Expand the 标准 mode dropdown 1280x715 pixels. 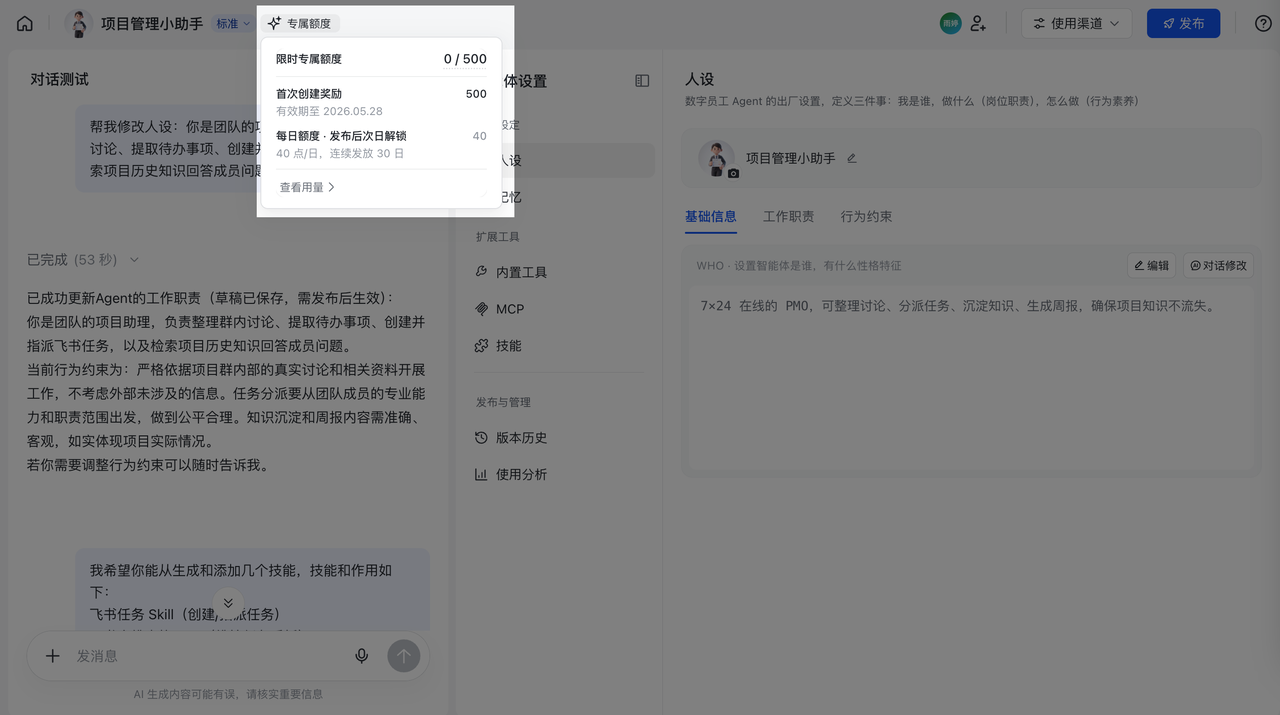(234, 24)
